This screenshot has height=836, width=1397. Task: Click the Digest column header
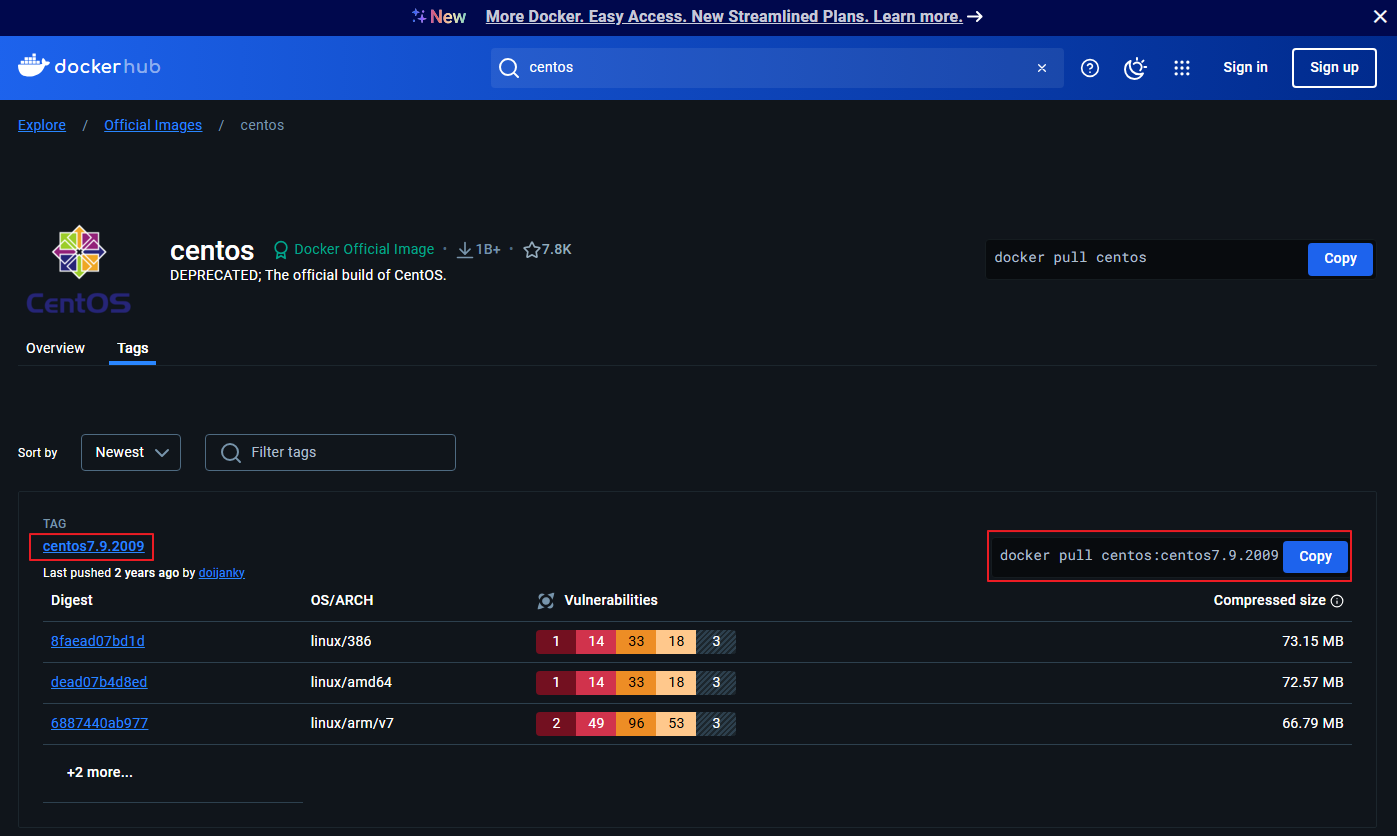72,600
